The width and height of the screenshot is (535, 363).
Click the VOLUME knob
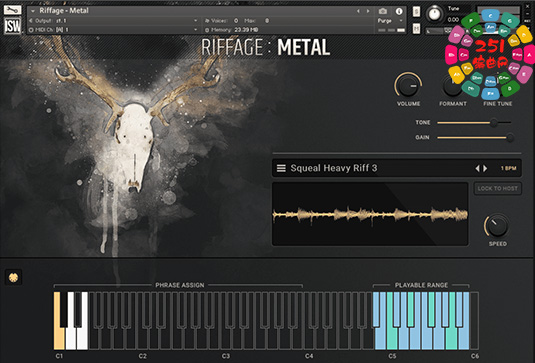[x=408, y=86]
